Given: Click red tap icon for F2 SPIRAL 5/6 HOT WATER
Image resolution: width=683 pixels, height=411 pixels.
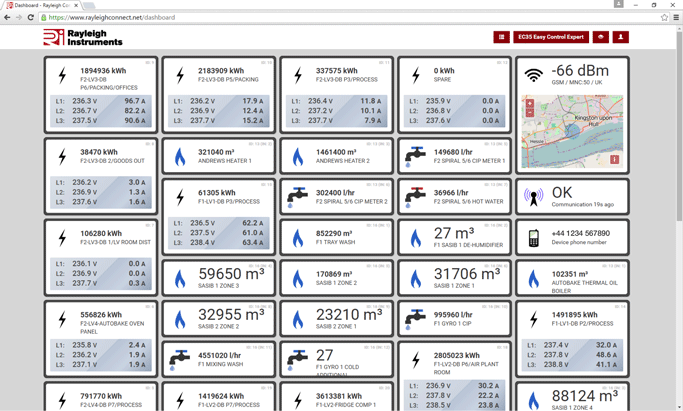Looking at the screenshot, I should [x=416, y=197].
